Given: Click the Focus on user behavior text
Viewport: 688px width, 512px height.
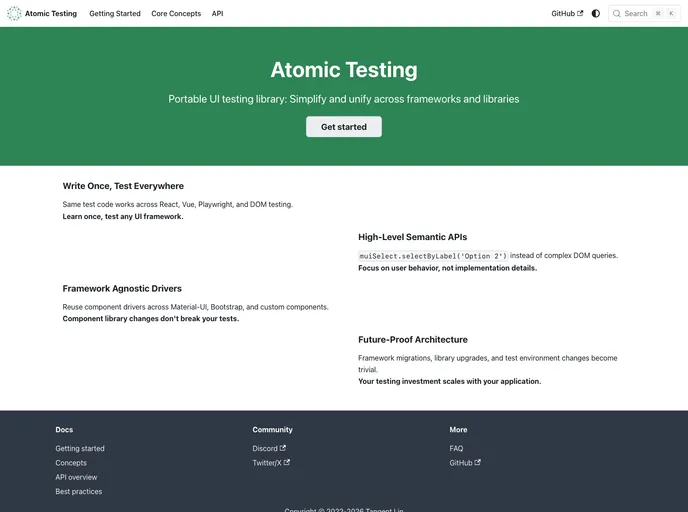Looking at the screenshot, I should [x=448, y=268].
